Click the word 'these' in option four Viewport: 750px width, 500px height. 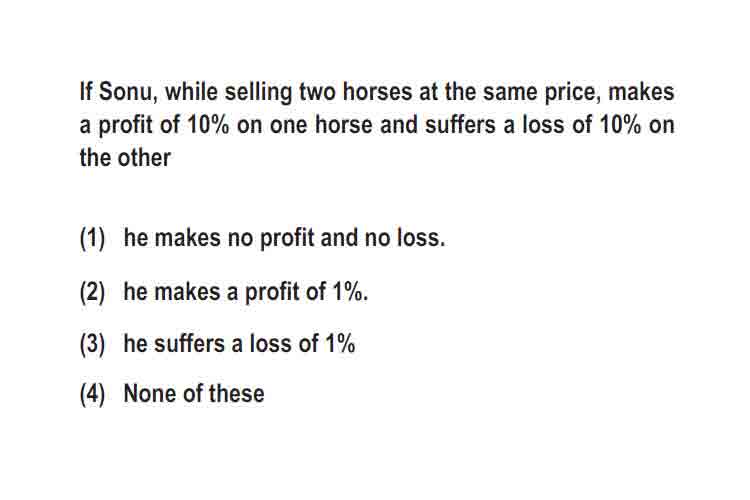pos(236,394)
